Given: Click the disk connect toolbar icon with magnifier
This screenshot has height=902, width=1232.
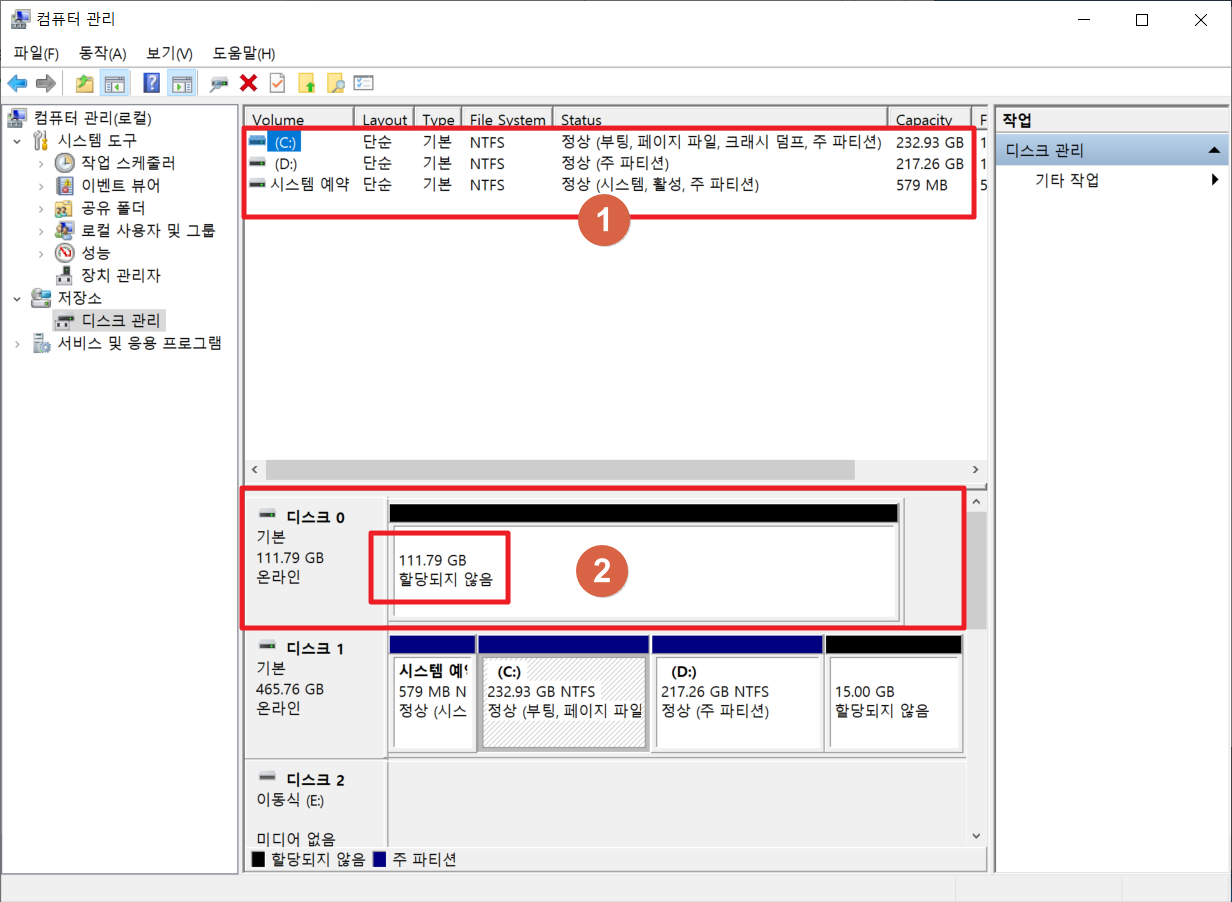Looking at the screenshot, I should point(219,83).
